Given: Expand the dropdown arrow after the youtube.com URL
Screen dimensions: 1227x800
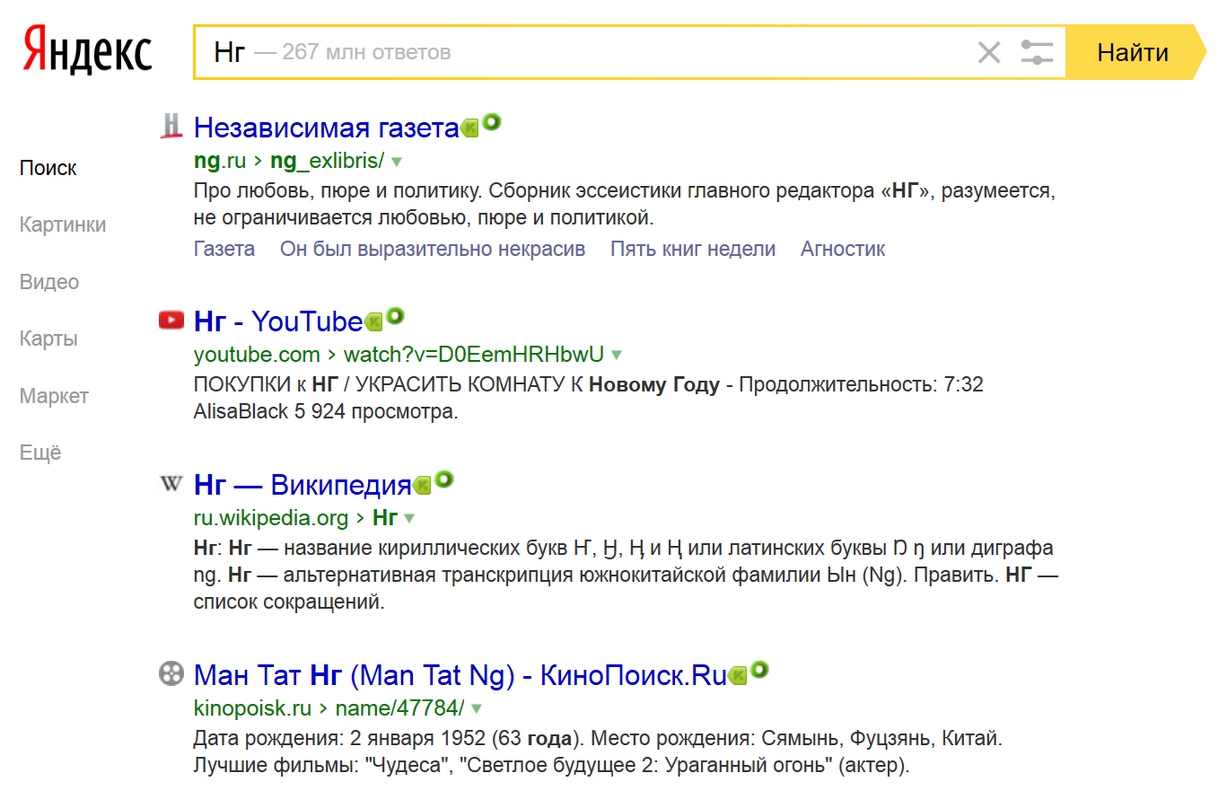Looking at the screenshot, I should click(x=617, y=355).
